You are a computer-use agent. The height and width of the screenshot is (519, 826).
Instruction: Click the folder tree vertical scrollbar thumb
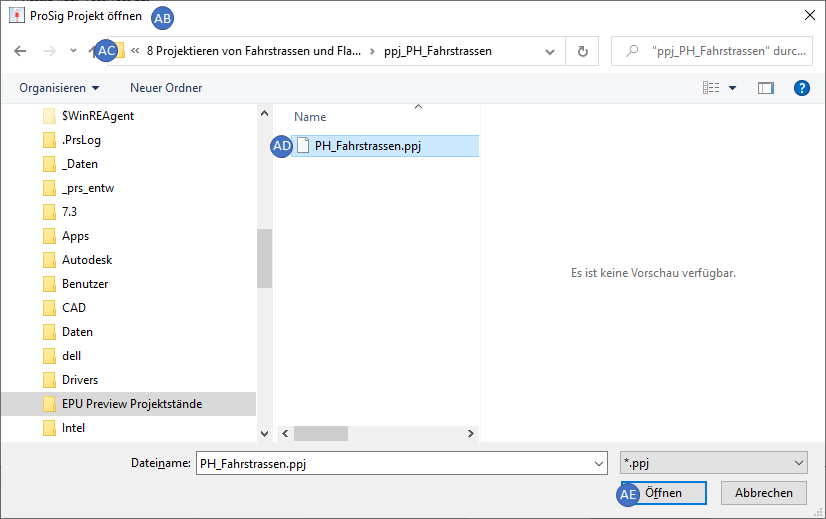pos(264,258)
